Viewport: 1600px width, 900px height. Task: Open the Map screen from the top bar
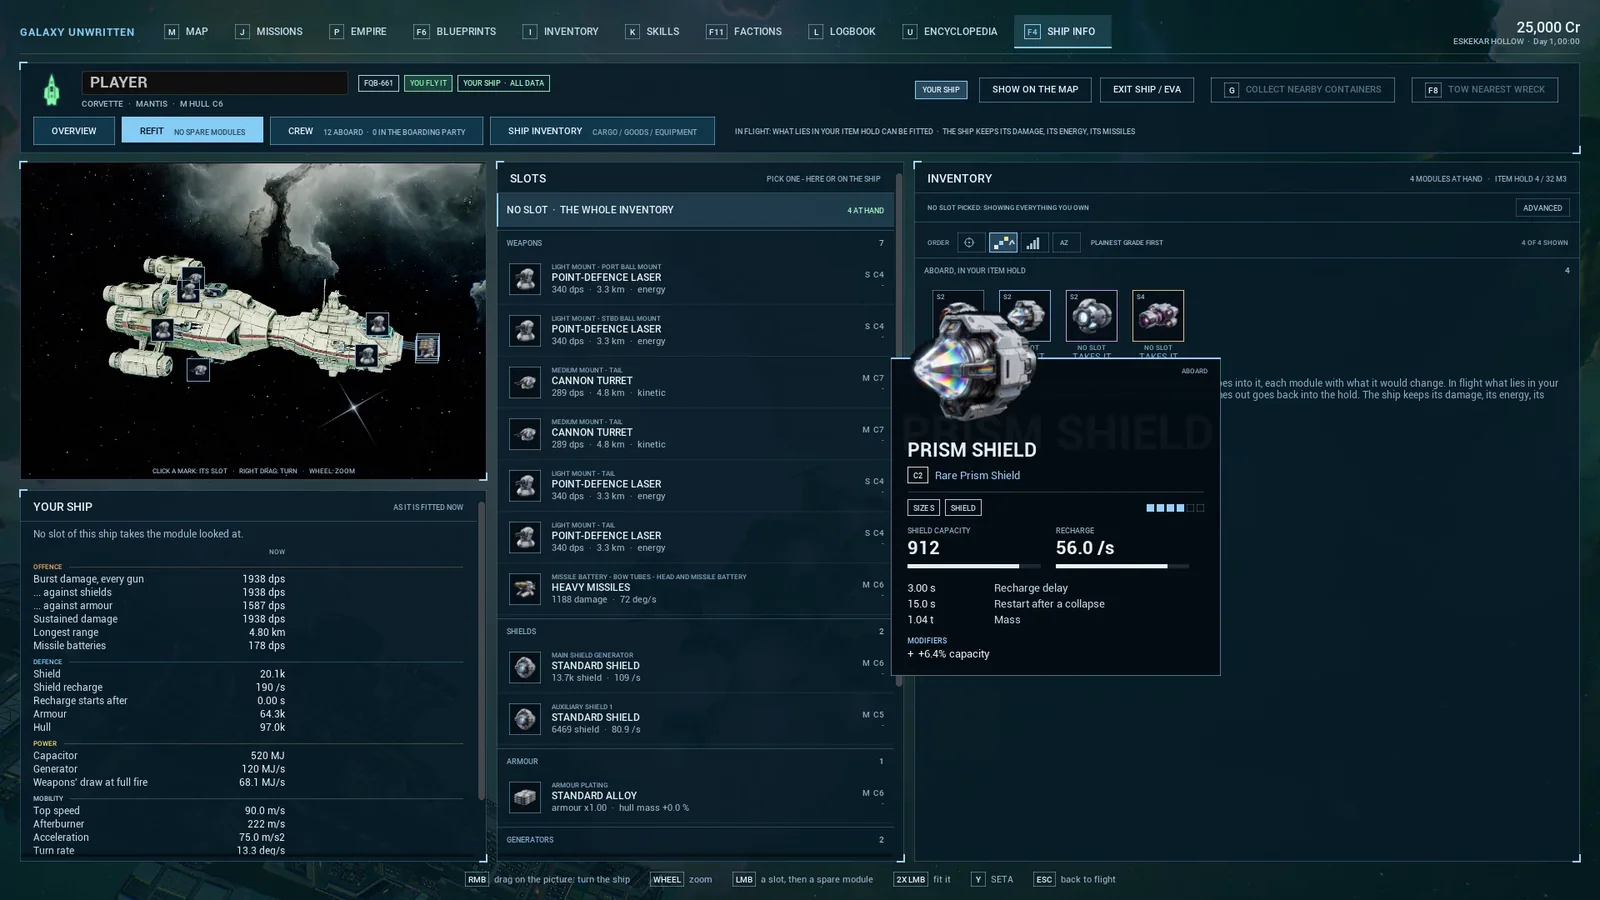point(187,32)
